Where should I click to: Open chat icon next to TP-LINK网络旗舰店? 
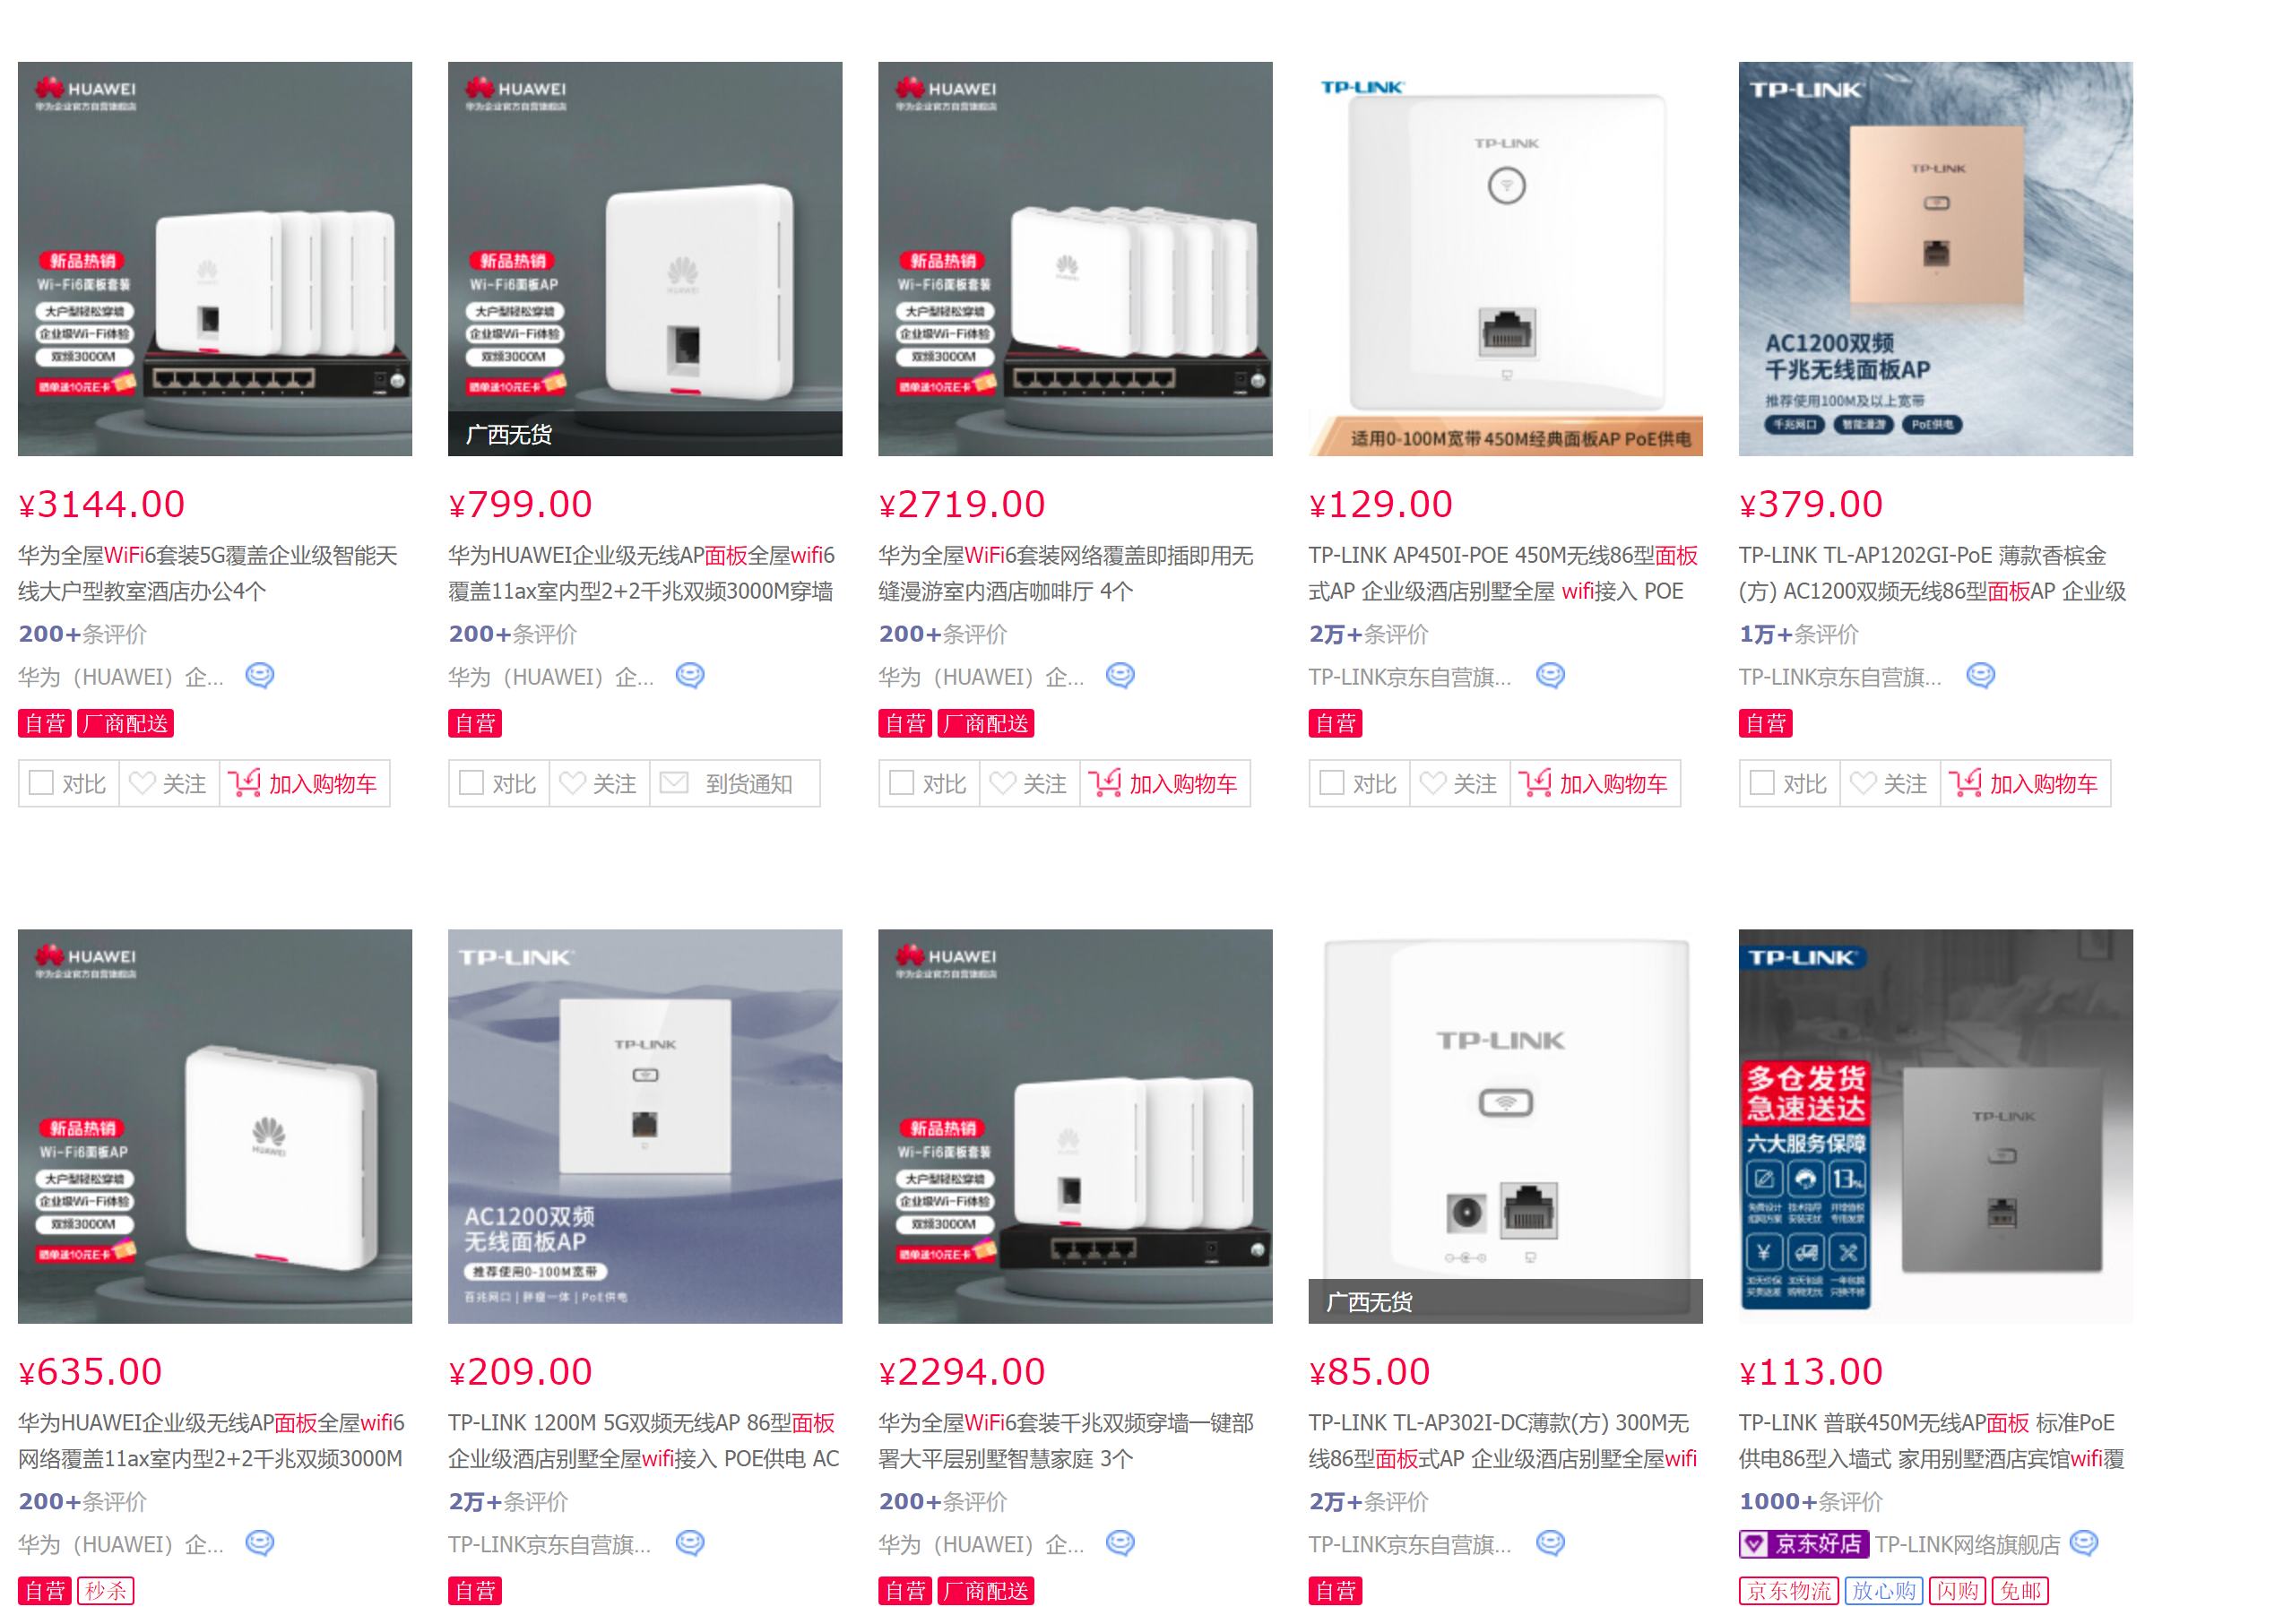click(2084, 1543)
